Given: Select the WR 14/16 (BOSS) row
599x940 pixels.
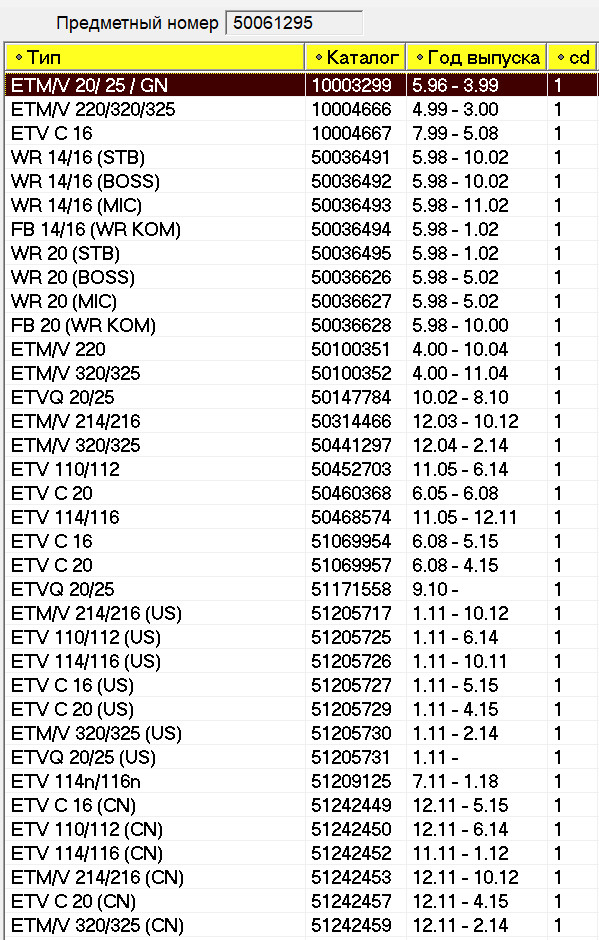Looking at the screenshot, I should pyautogui.click(x=302, y=181).
